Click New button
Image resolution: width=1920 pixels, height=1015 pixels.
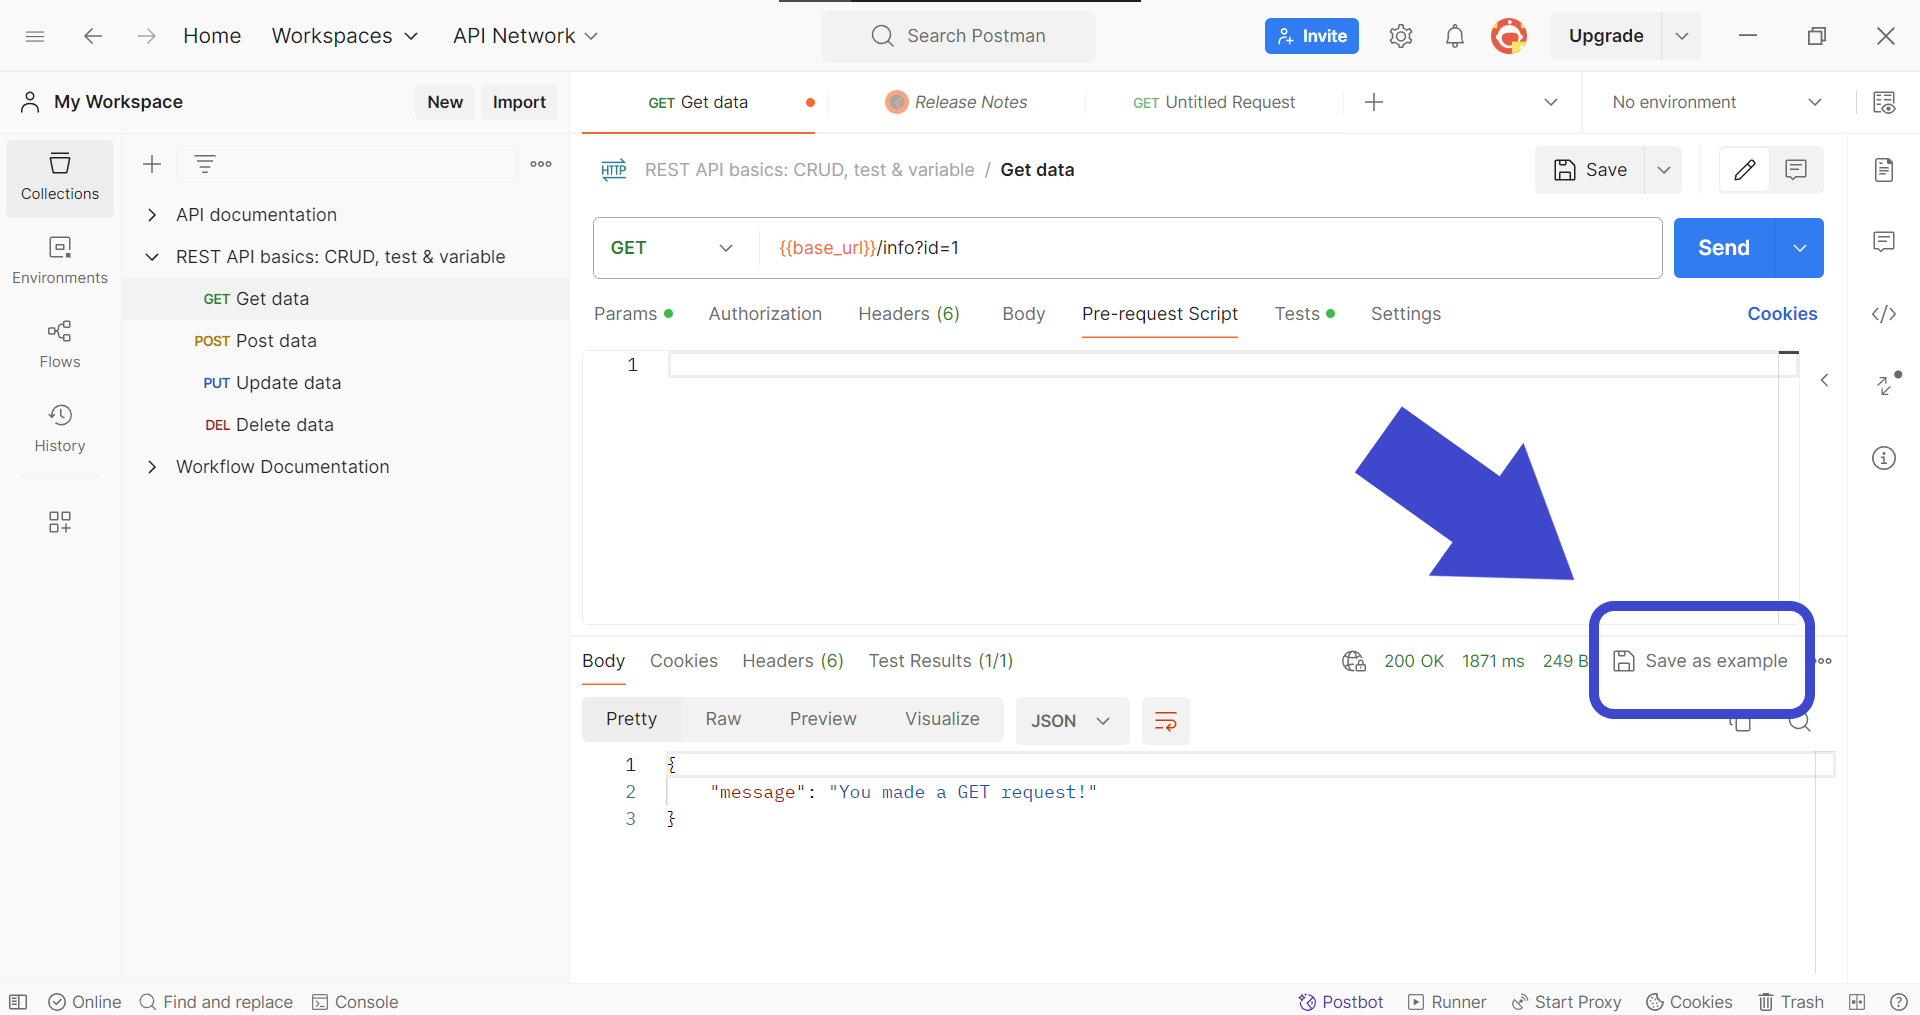pyautogui.click(x=445, y=102)
